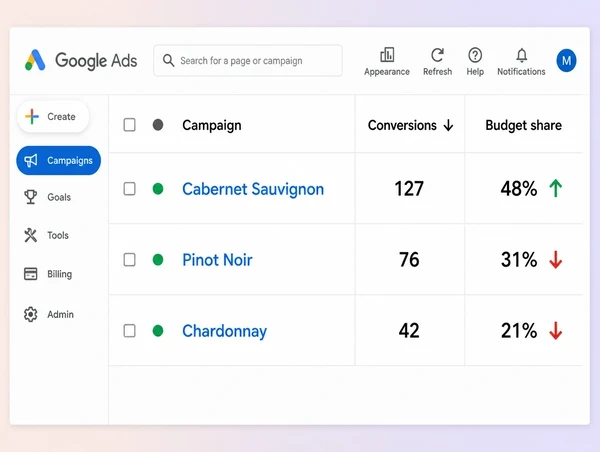Check the Chardonnay row checkbox
Viewport: 600px width, 452px height.
coord(129,331)
